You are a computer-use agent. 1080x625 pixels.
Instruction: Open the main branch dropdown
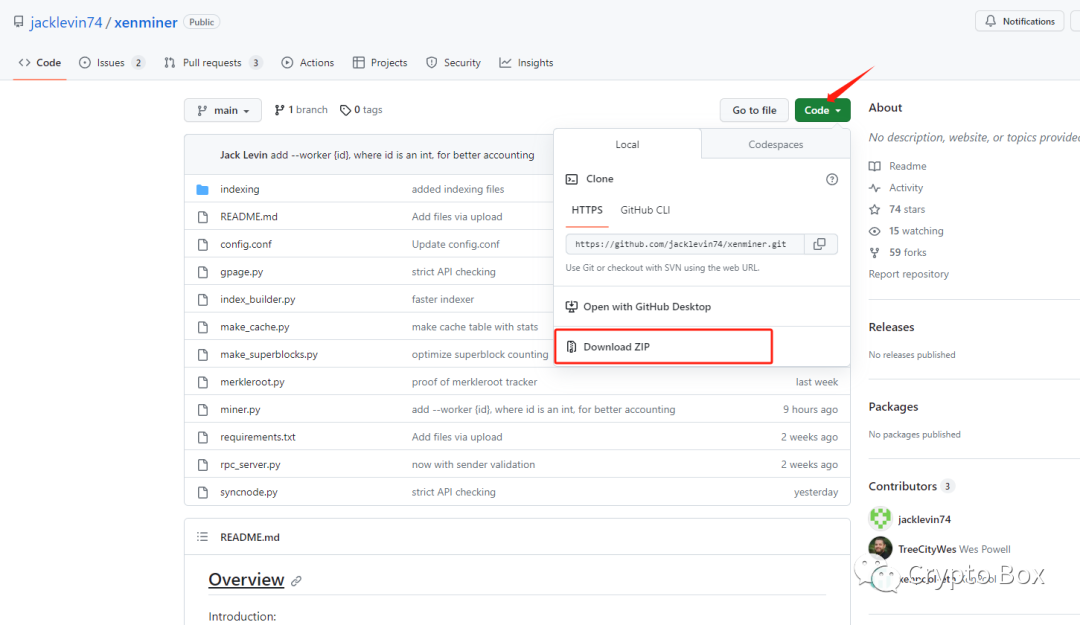(x=222, y=110)
